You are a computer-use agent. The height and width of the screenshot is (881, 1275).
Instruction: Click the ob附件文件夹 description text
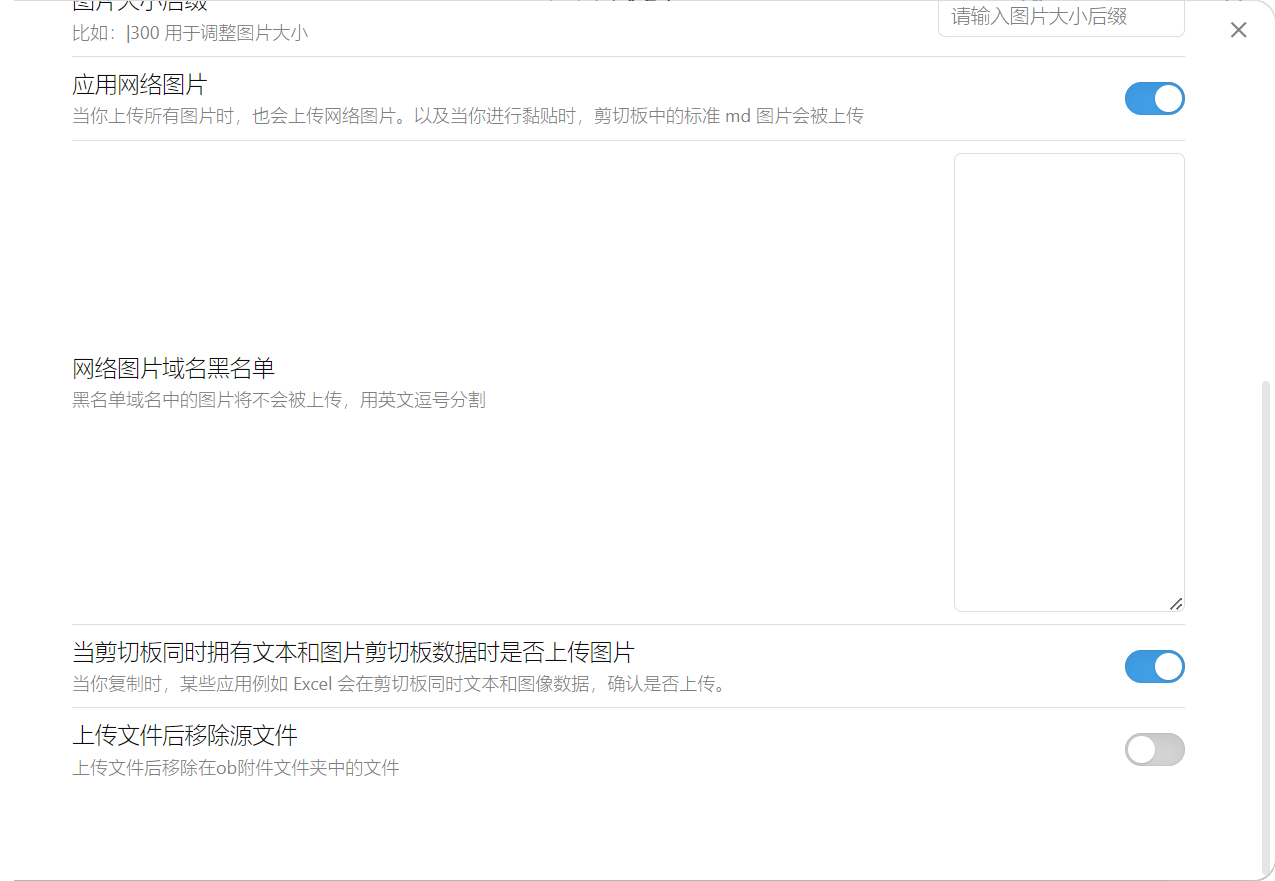tap(235, 768)
